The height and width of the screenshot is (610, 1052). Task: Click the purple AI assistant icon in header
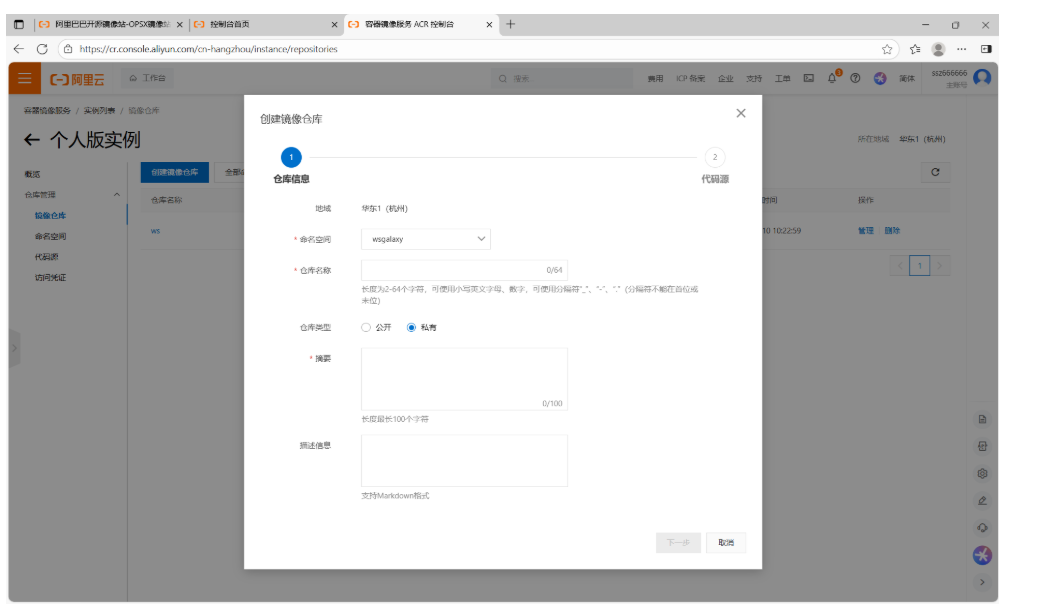click(880, 79)
